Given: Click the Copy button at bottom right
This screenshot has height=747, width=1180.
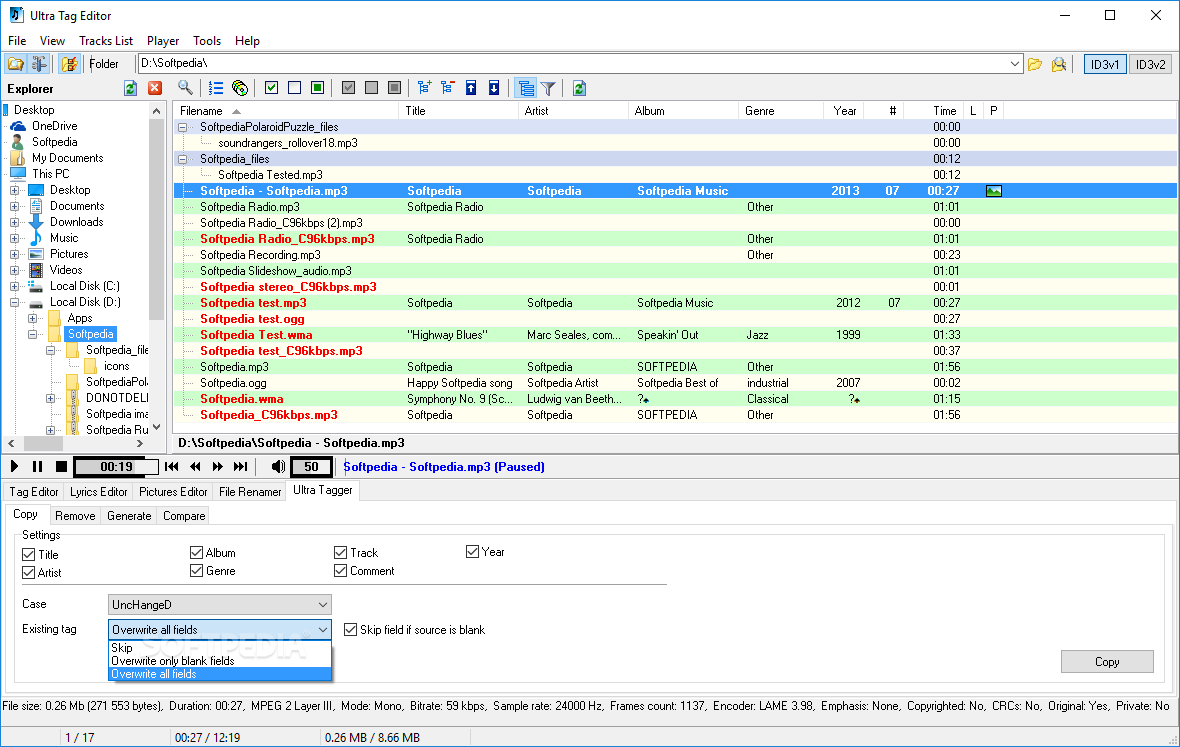Looking at the screenshot, I should pos(1107,662).
